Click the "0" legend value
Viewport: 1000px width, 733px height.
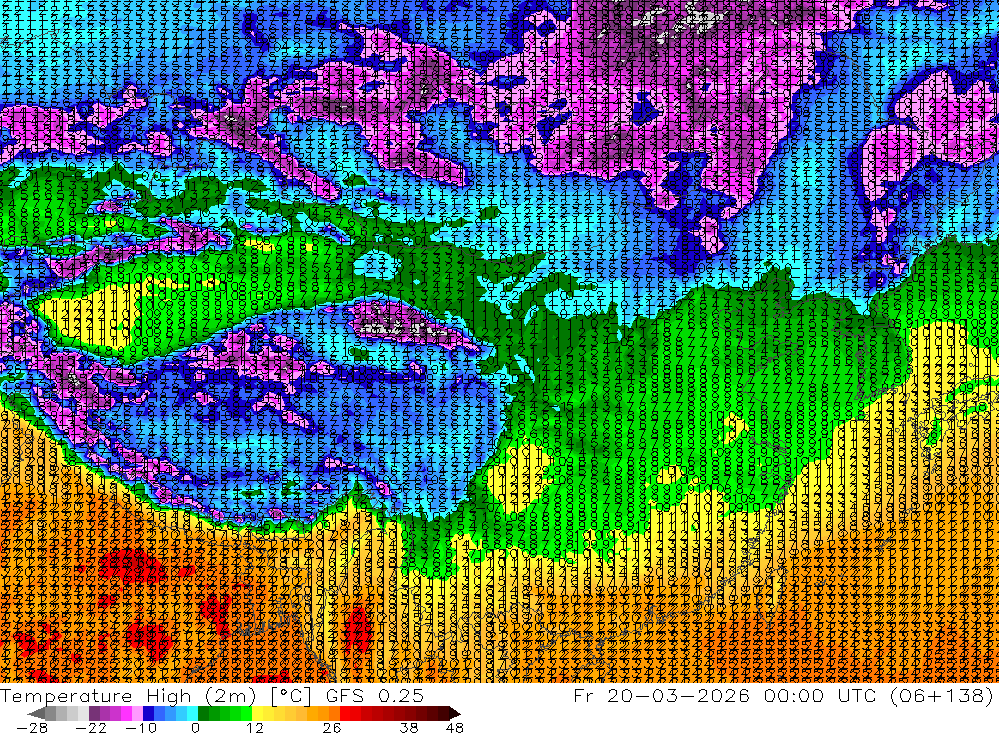[196, 727]
